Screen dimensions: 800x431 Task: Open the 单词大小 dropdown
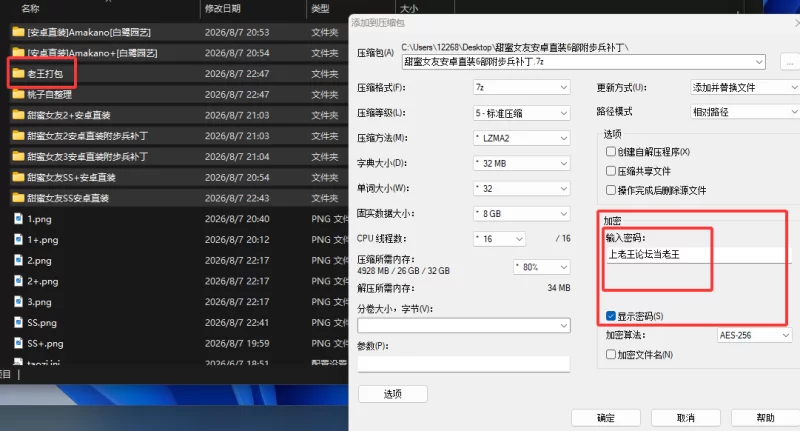(x=521, y=189)
